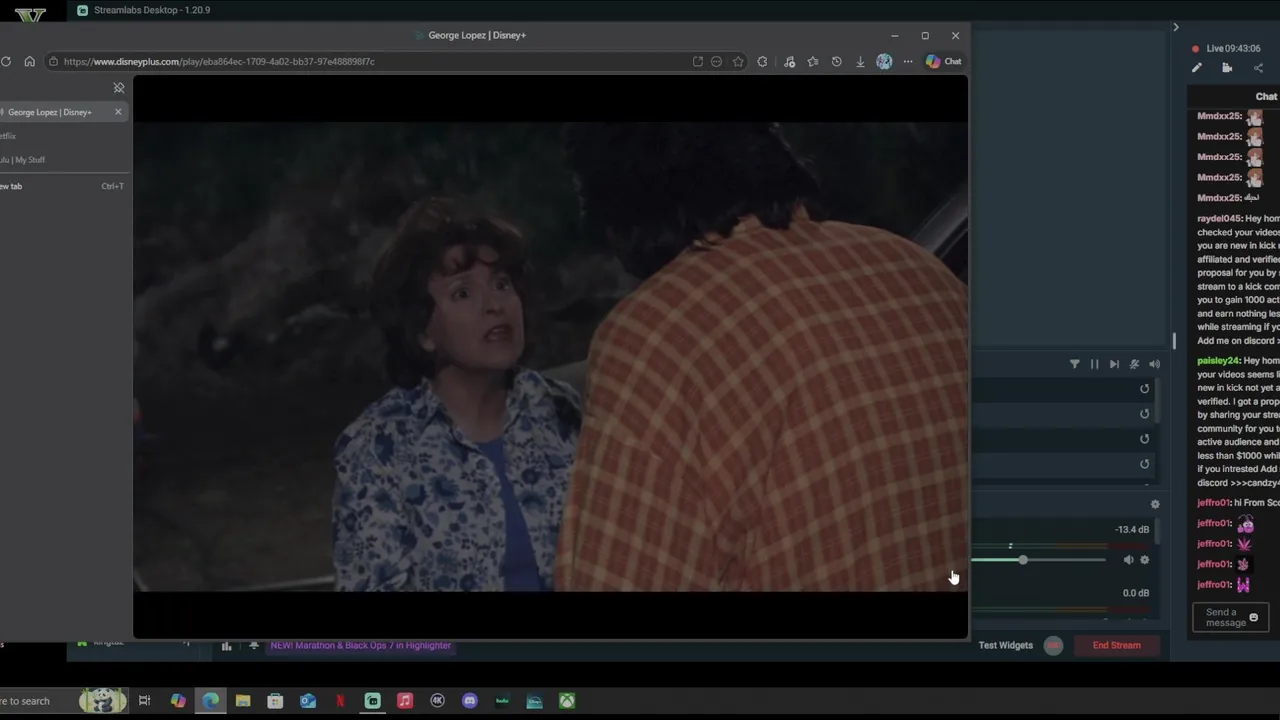Open the browser three-dot settings menu

[908, 62]
